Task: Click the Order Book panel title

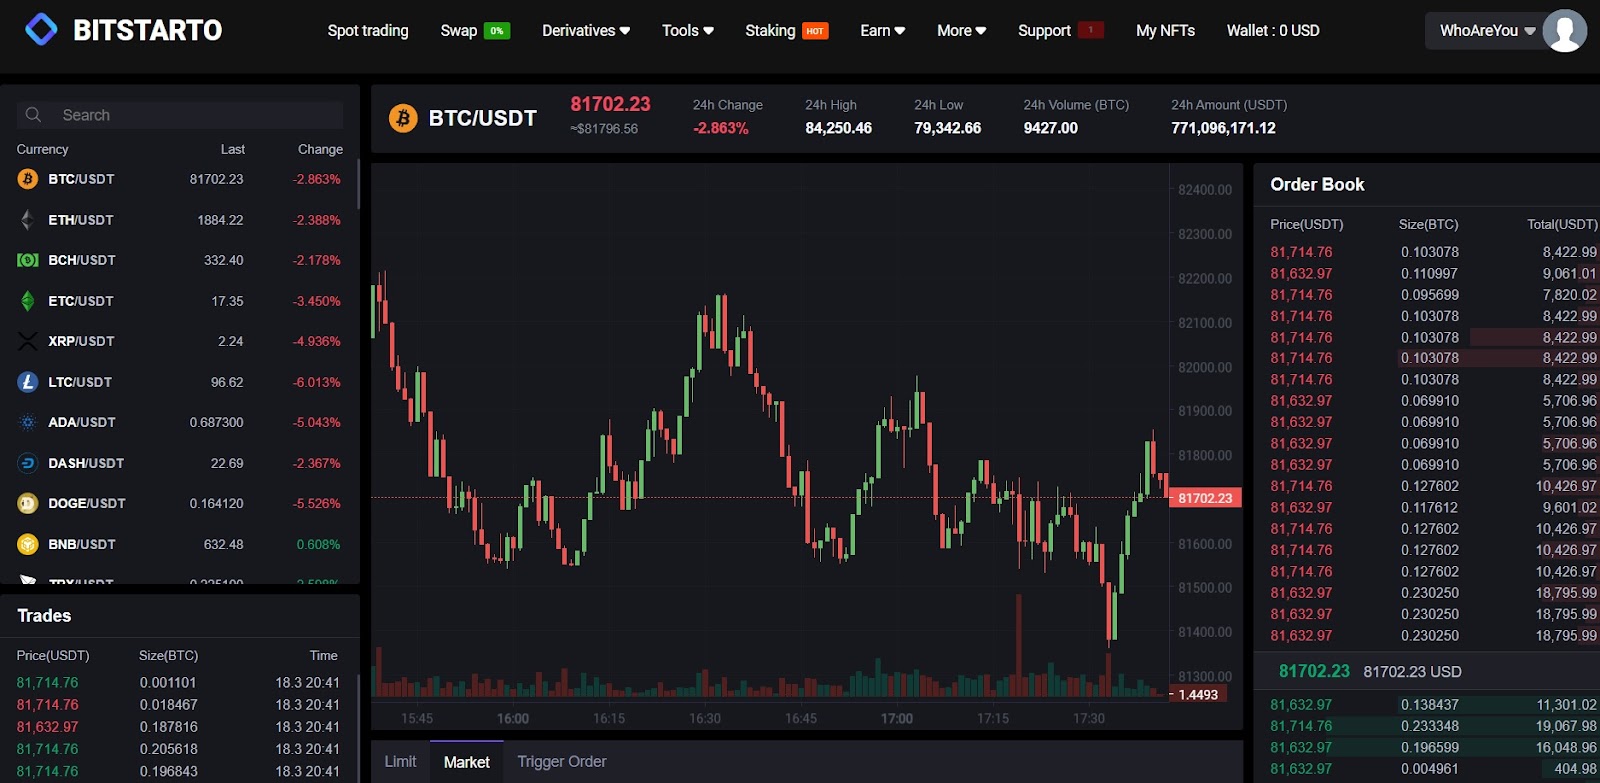Action: [x=1317, y=184]
